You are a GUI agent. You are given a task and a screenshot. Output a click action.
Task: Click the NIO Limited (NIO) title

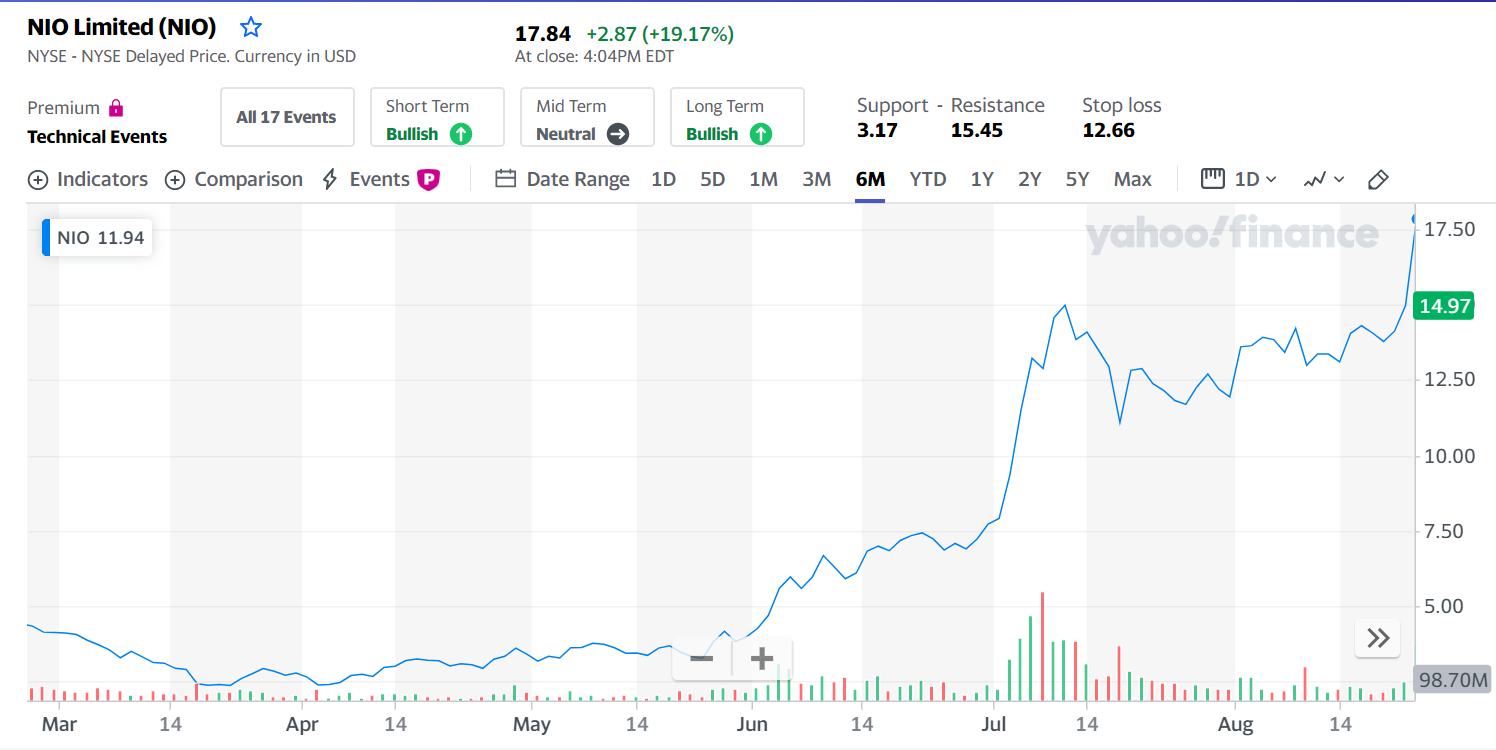click(122, 27)
